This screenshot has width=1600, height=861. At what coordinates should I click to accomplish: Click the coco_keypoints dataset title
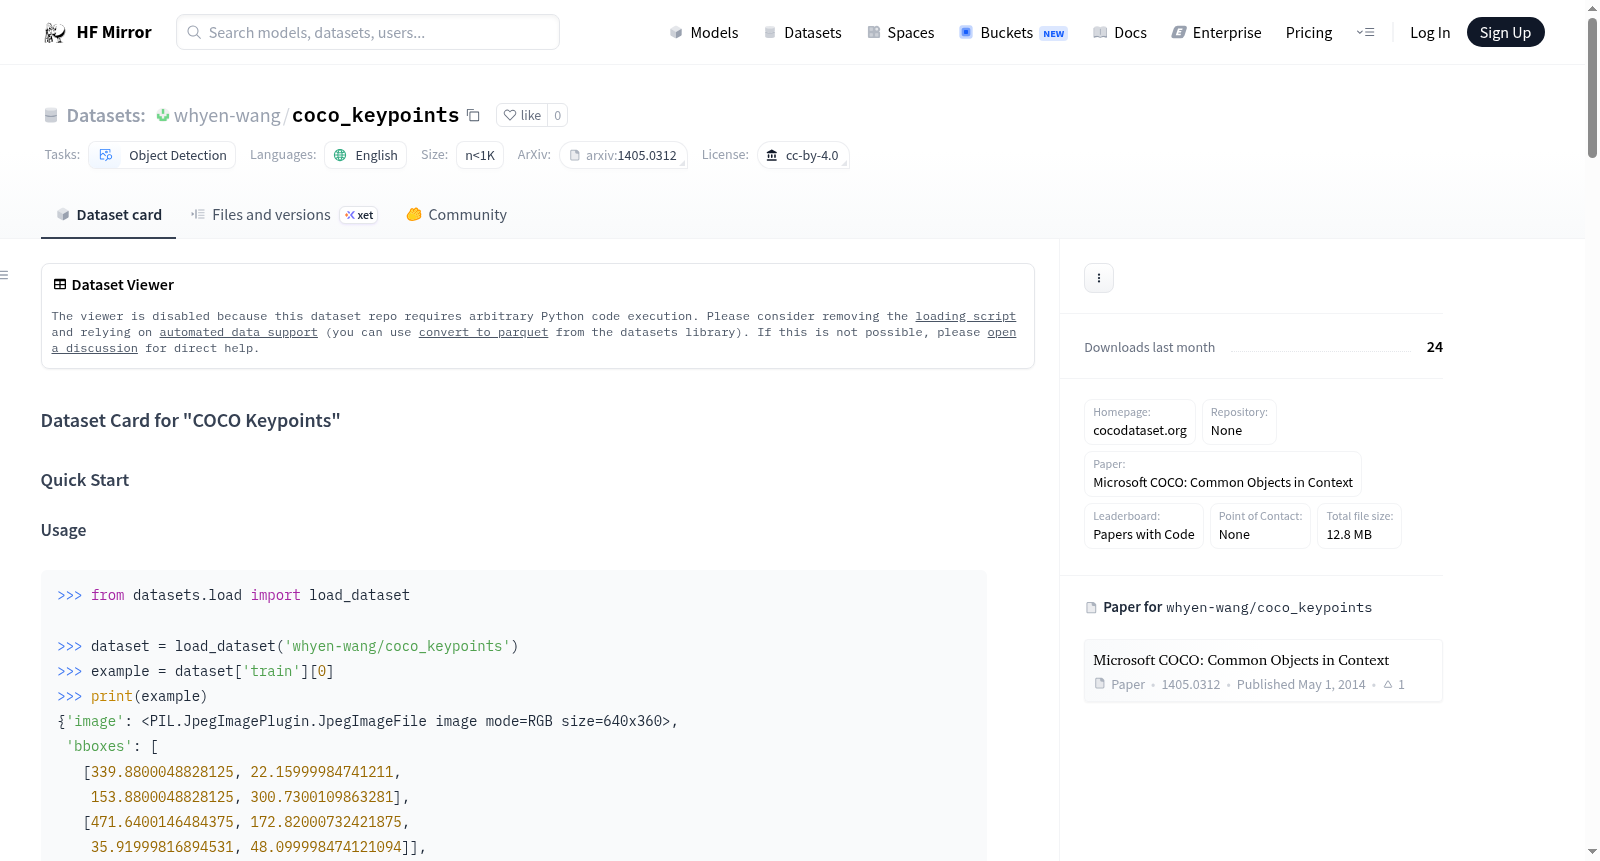[x=375, y=116]
